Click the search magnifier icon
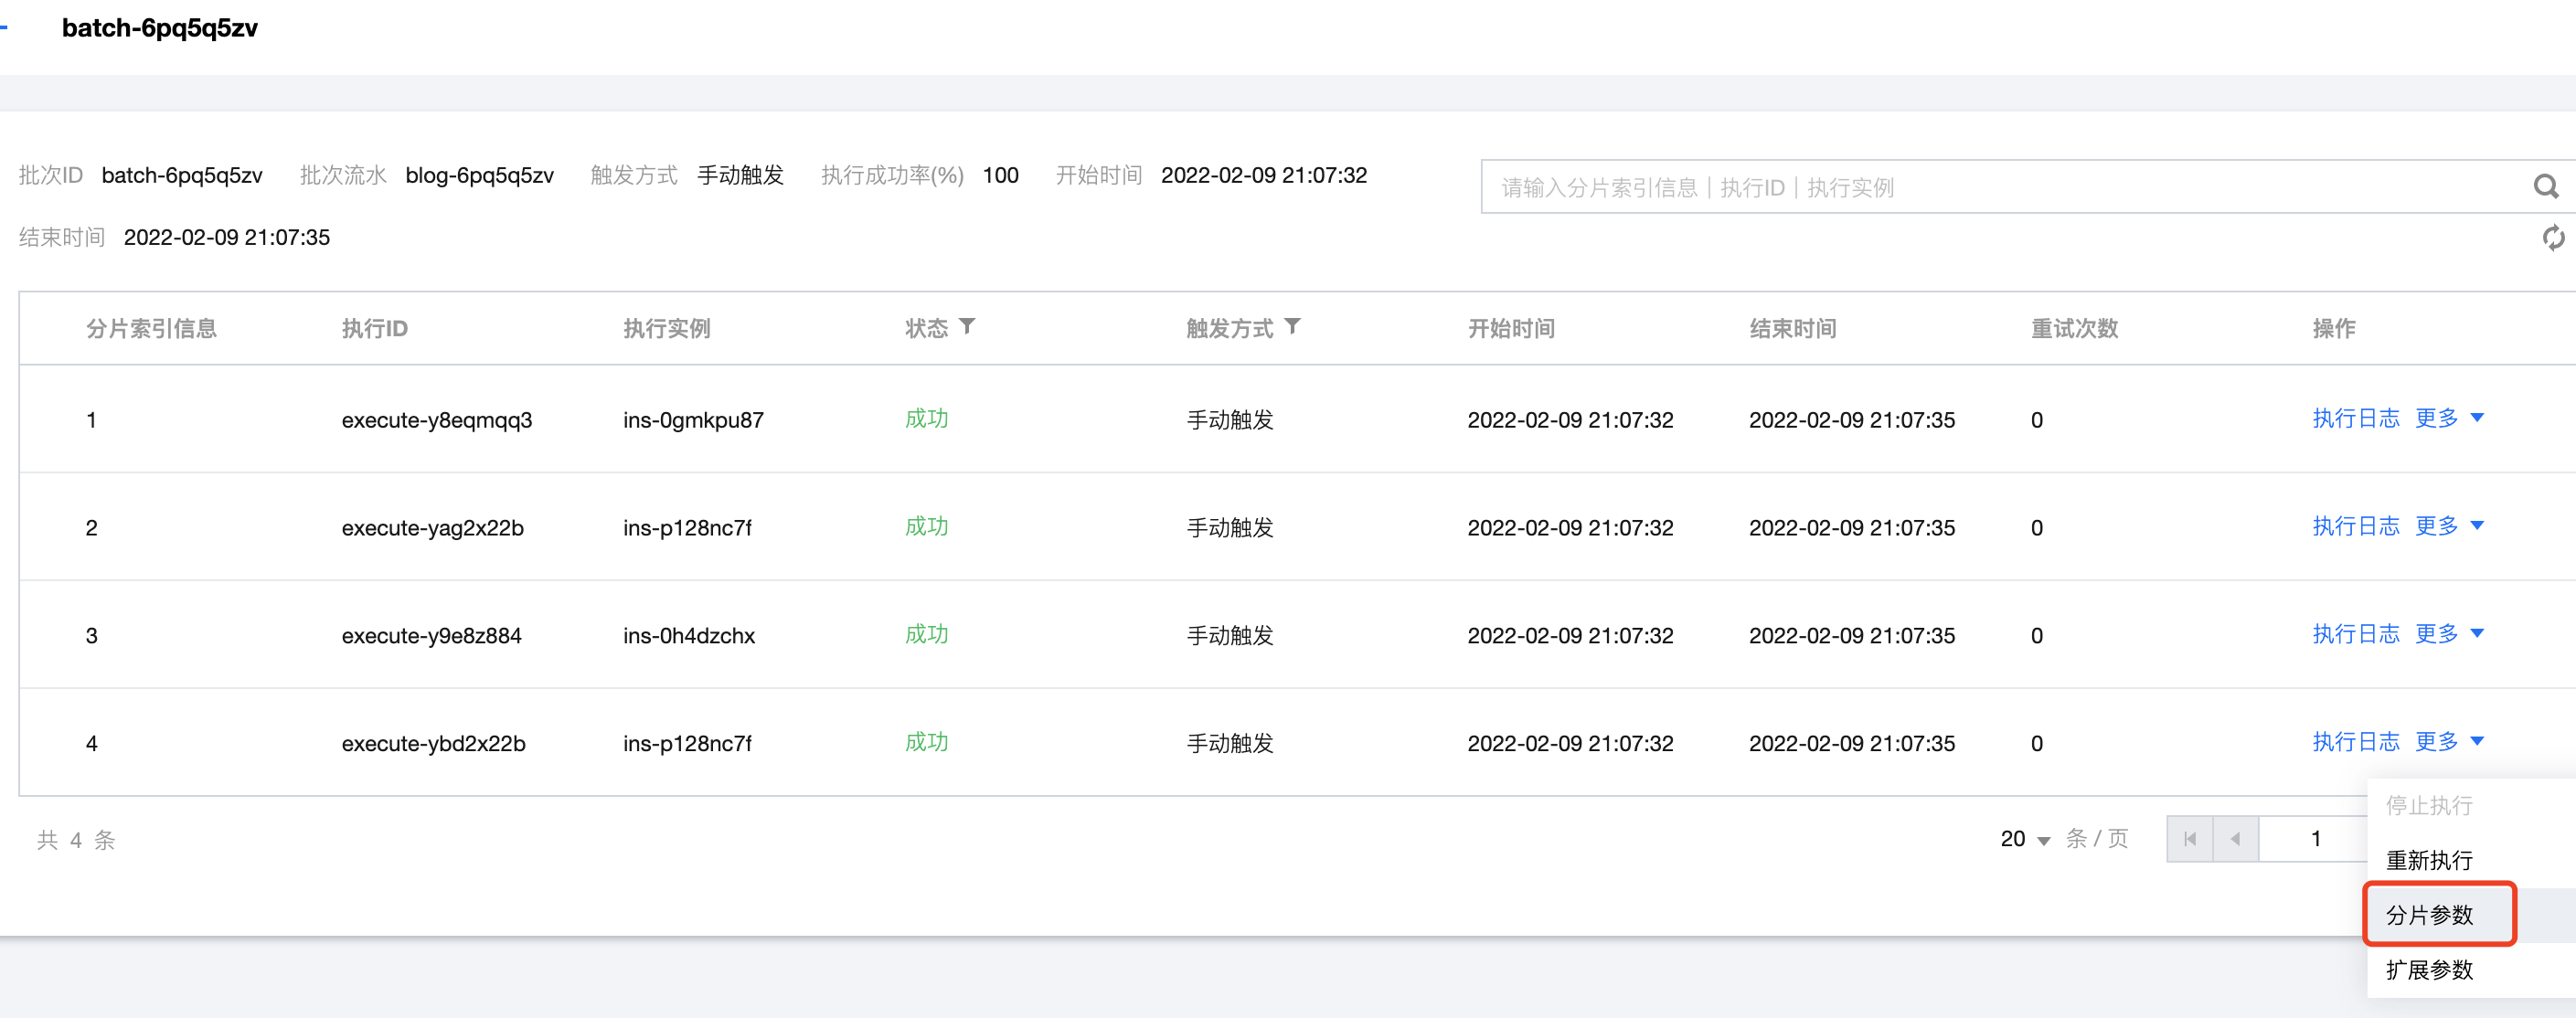The image size is (2576, 1018). (2545, 187)
